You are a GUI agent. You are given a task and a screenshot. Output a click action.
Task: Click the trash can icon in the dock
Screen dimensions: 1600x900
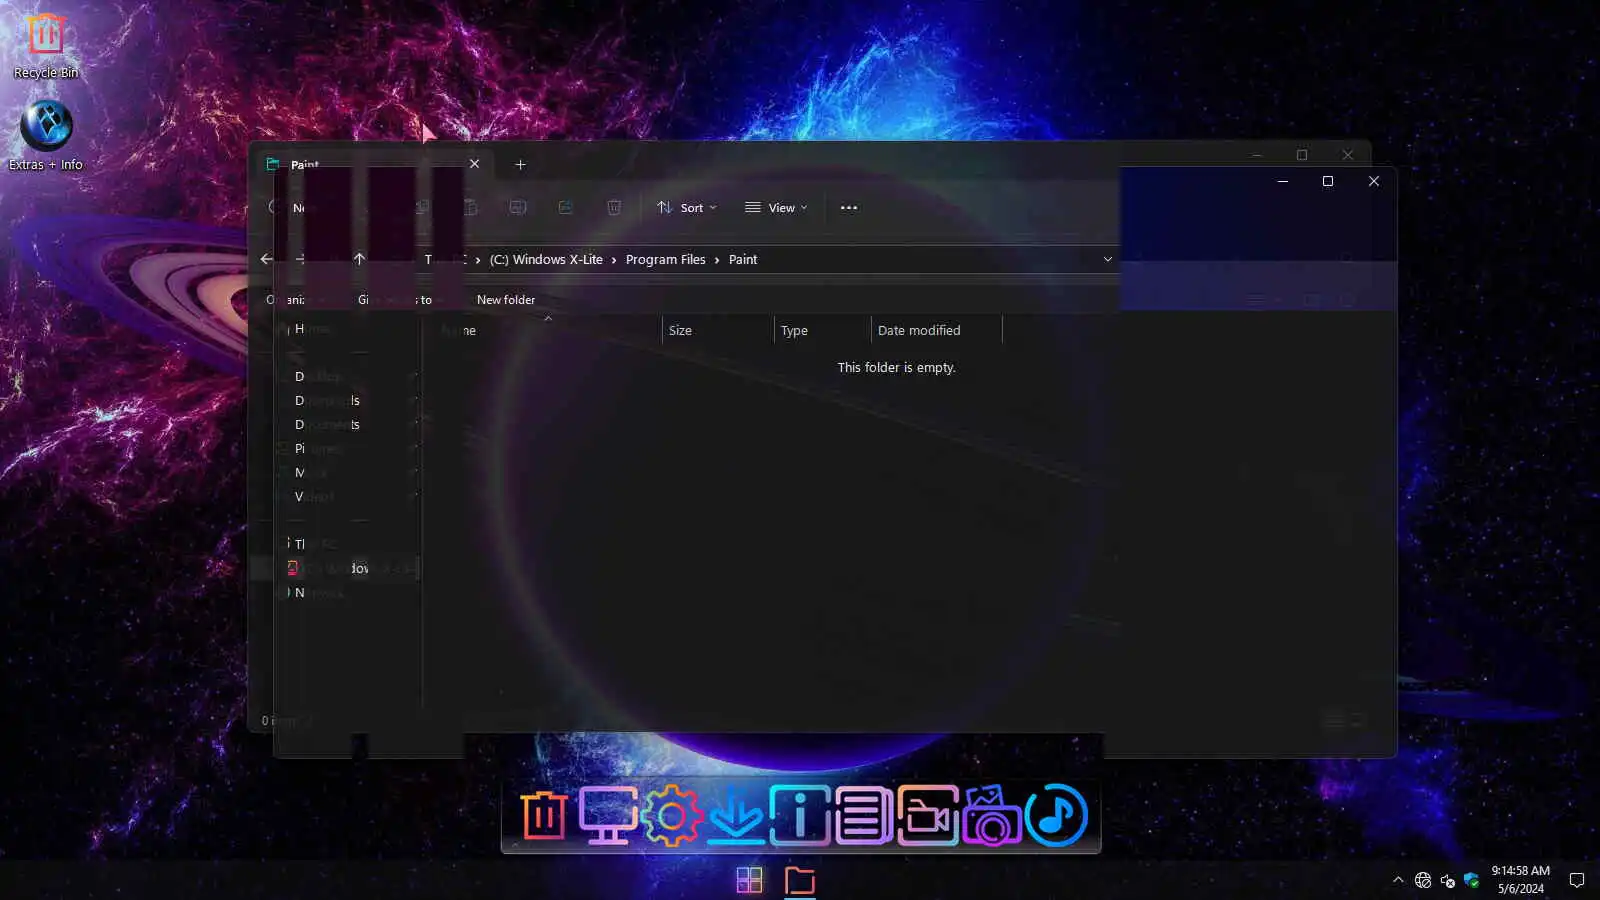[544, 816]
